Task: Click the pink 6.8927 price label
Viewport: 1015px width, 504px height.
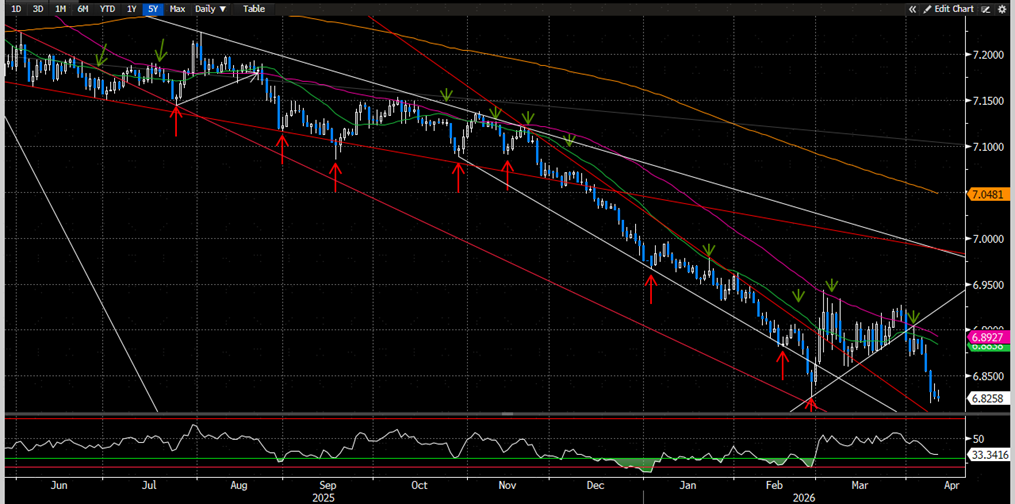Action: click(987, 338)
